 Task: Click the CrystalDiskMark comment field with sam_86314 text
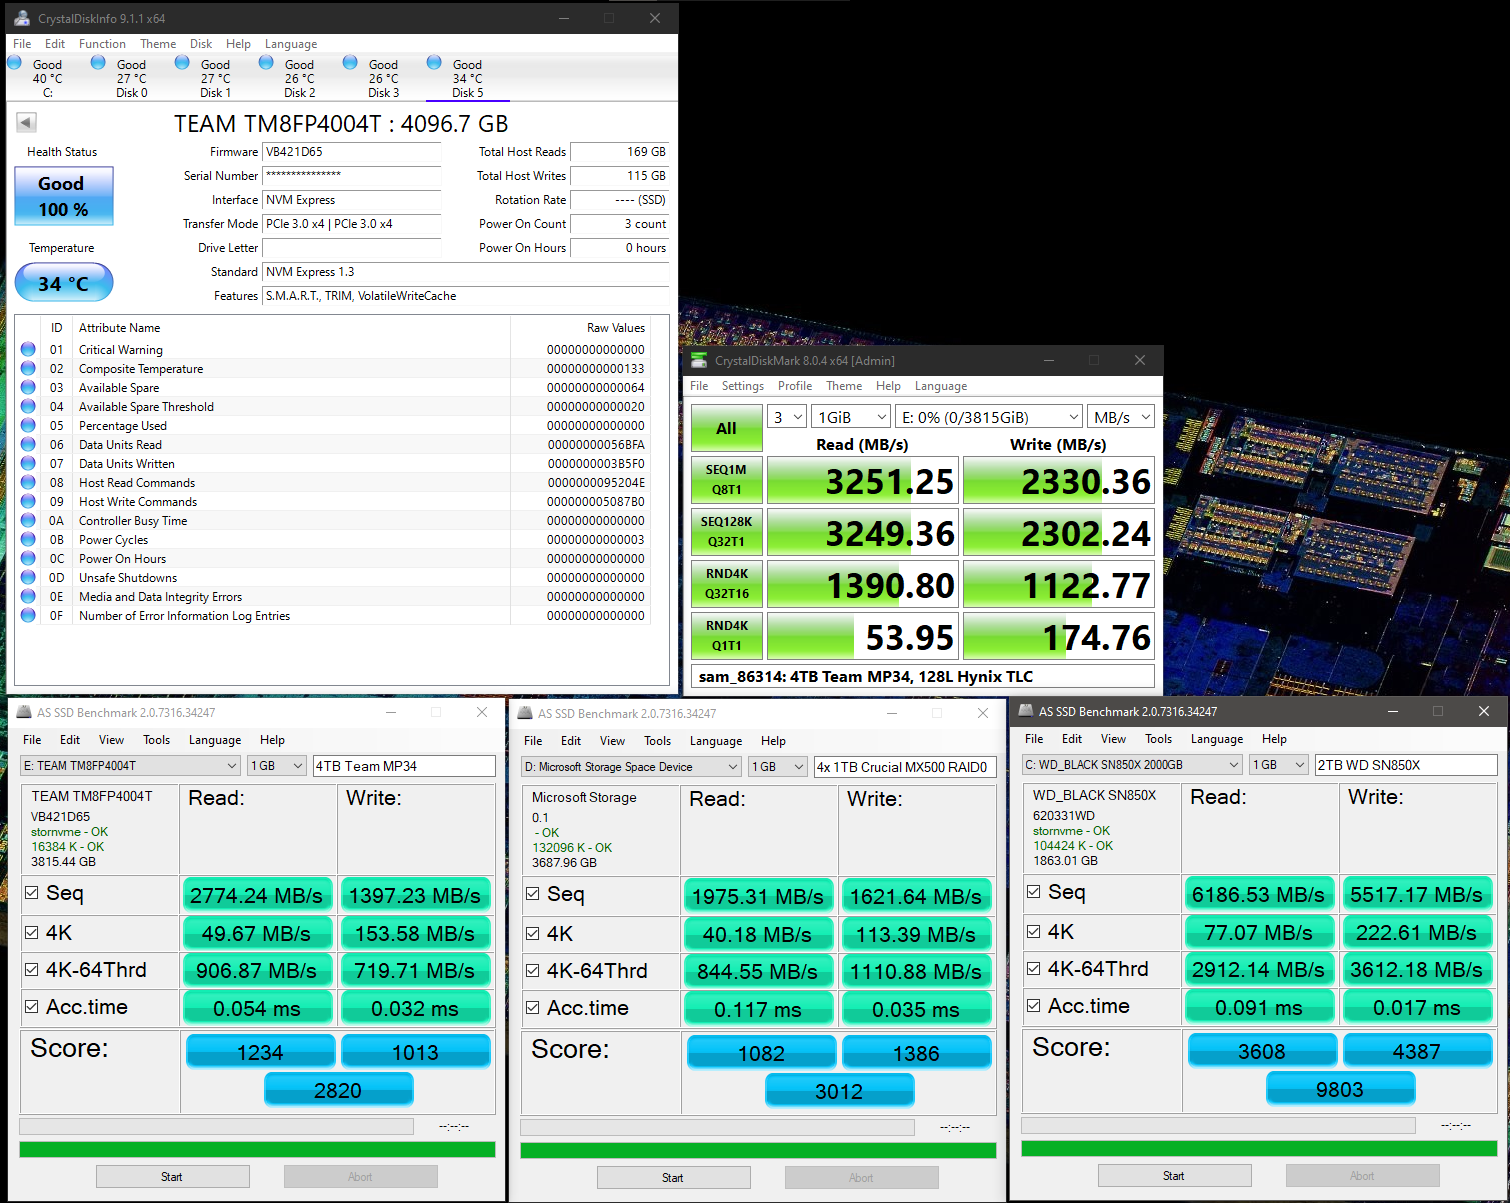(922, 677)
